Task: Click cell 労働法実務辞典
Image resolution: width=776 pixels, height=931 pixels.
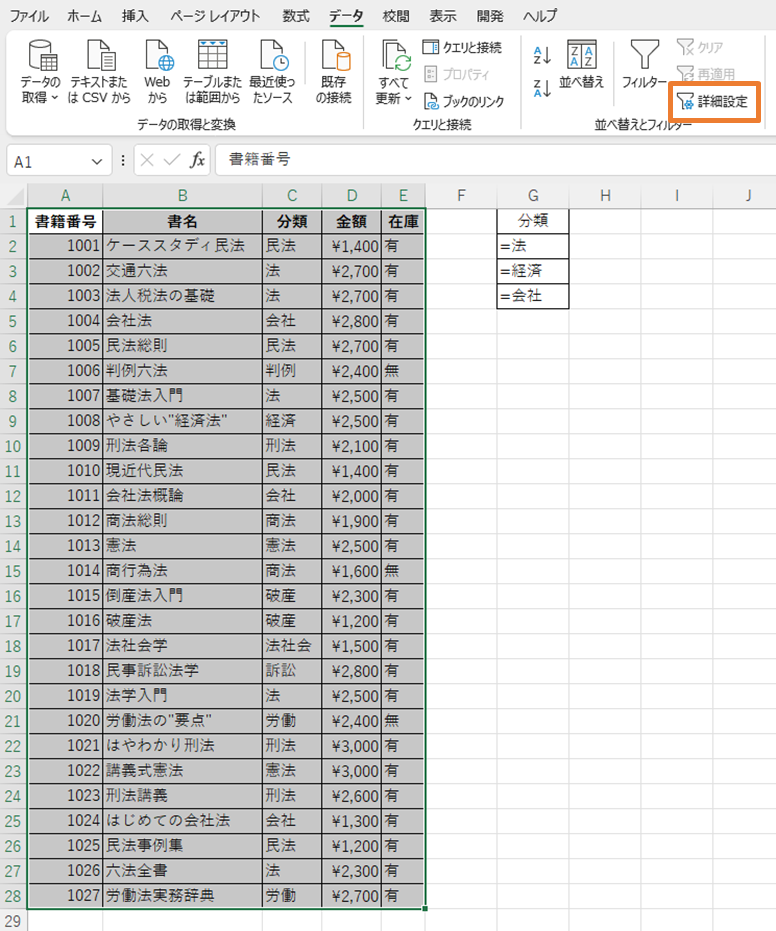Action: (183, 895)
